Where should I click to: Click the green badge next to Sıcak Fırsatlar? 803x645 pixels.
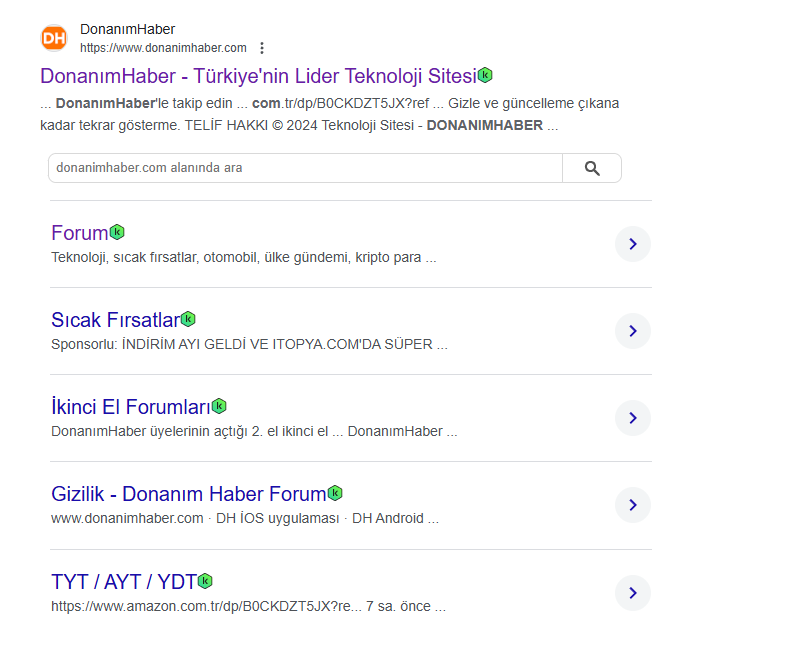point(188,319)
